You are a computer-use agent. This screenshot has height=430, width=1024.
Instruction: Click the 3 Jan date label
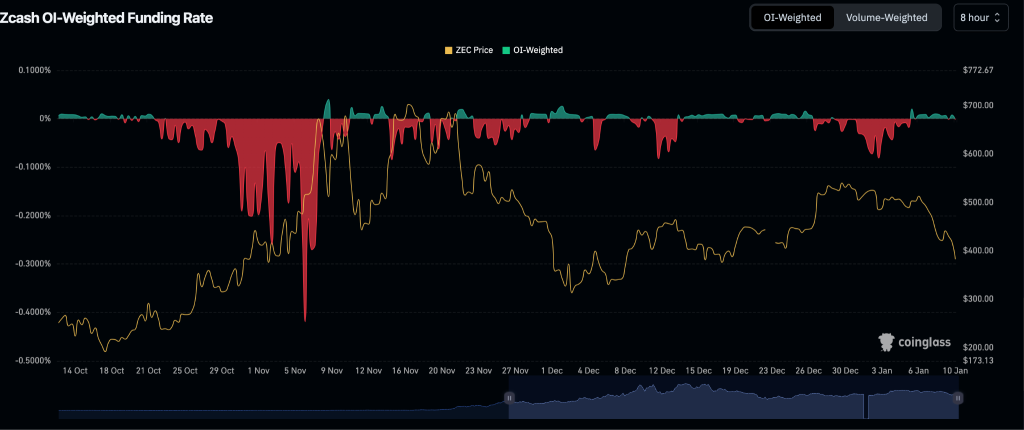point(882,371)
